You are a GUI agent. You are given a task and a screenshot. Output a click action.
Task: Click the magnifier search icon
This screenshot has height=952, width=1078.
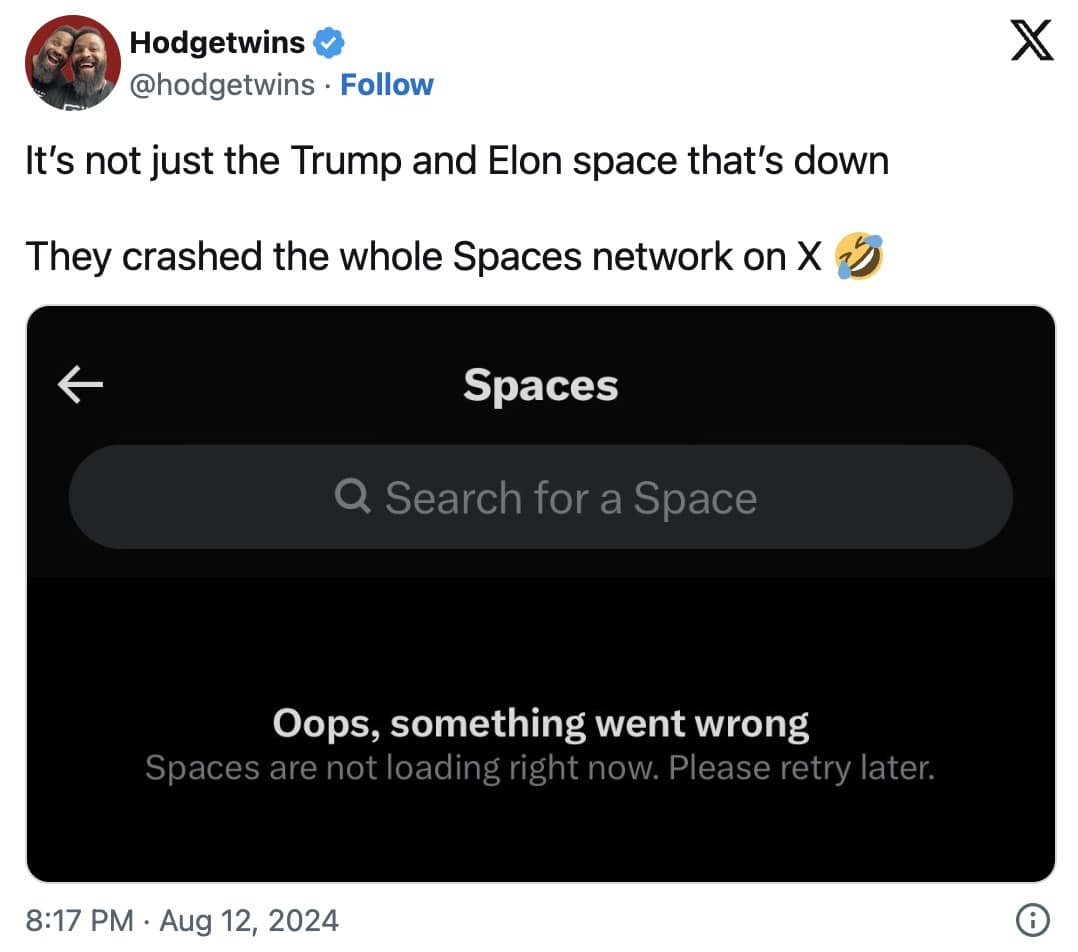(x=353, y=495)
